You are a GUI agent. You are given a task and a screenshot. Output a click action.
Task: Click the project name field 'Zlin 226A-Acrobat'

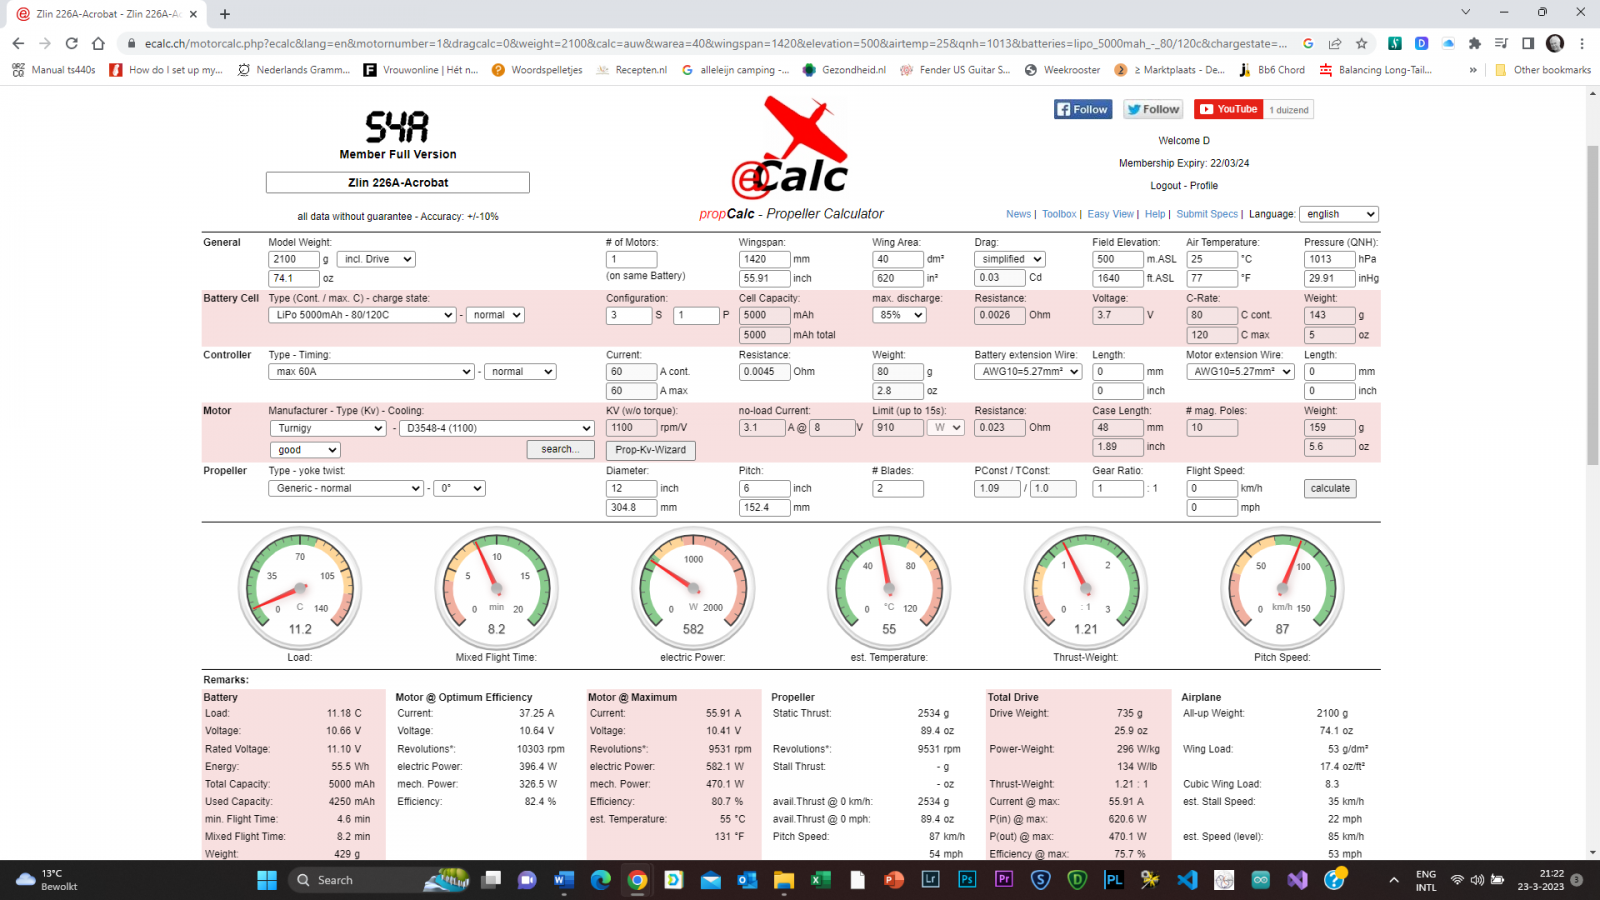coord(397,183)
